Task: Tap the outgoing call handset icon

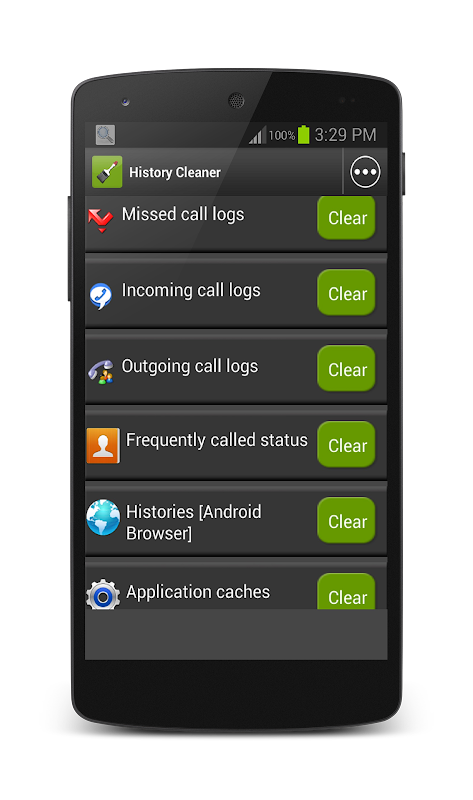Action: coord(101,372)
